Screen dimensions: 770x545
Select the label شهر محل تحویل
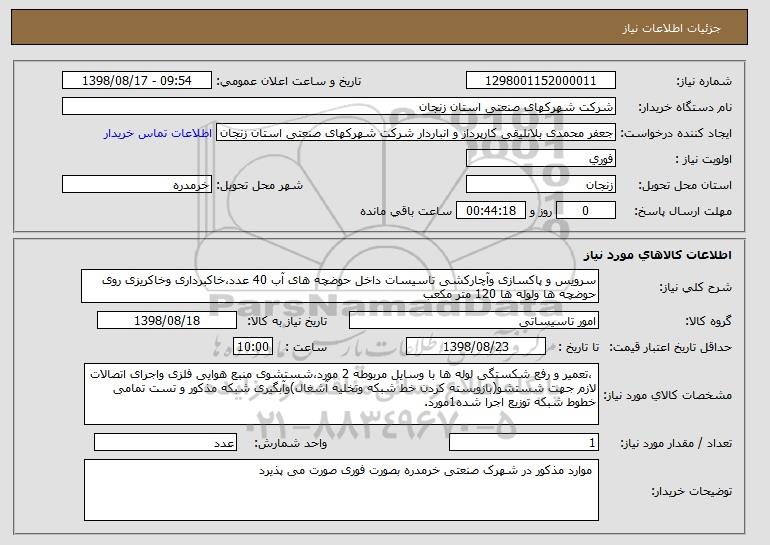(260, 186)
